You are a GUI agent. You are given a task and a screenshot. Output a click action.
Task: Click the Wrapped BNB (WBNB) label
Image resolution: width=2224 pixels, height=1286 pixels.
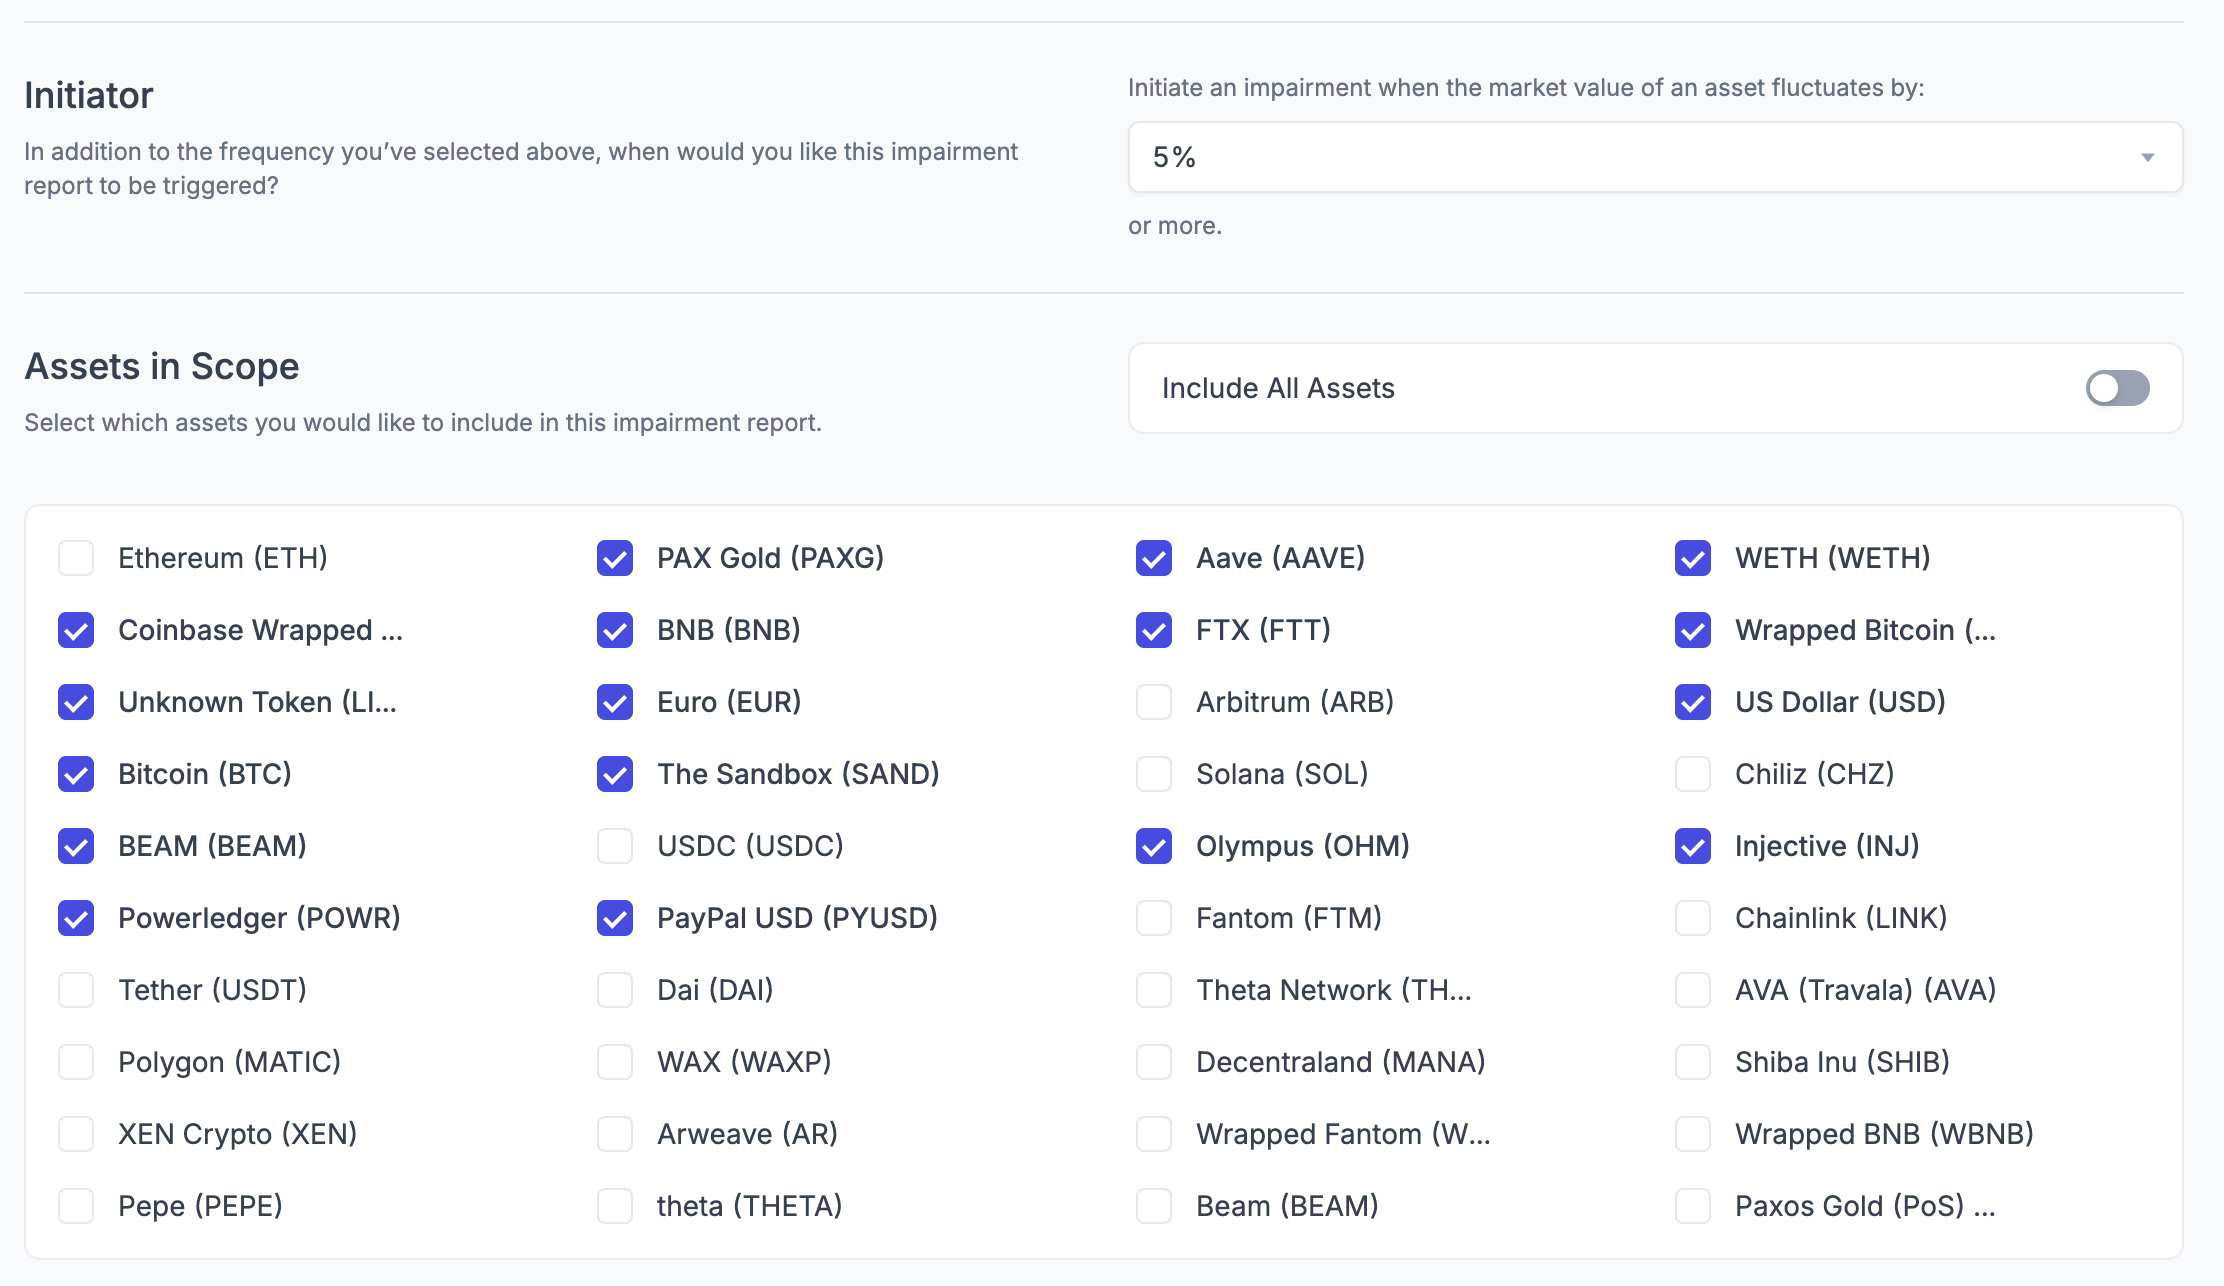[x=1883, y=1134]
